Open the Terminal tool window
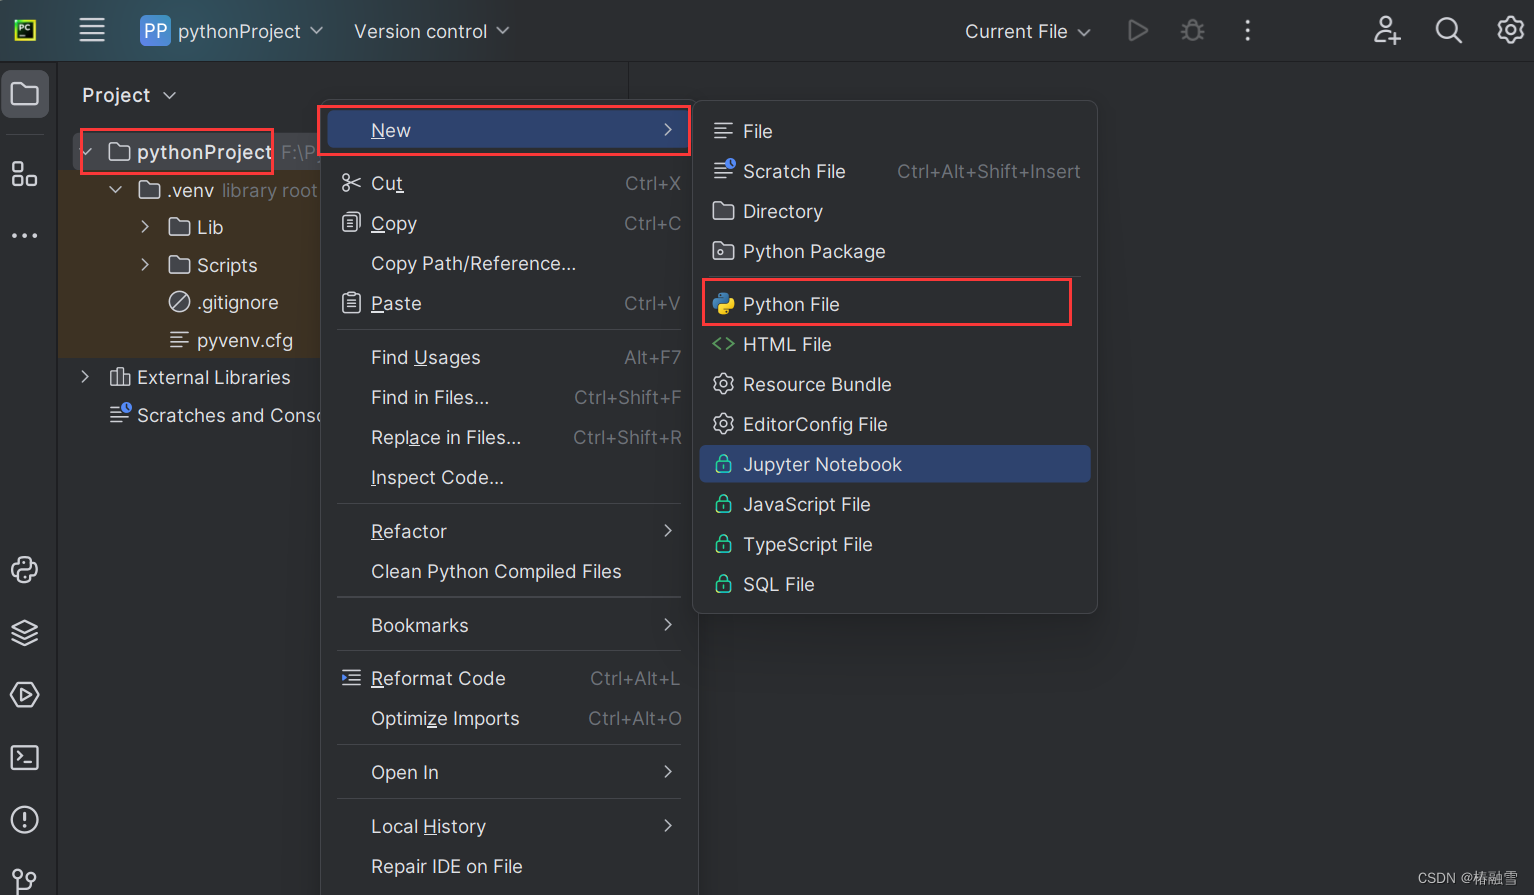This screenshot has height=895, width=1534. [x=25, y=758]
